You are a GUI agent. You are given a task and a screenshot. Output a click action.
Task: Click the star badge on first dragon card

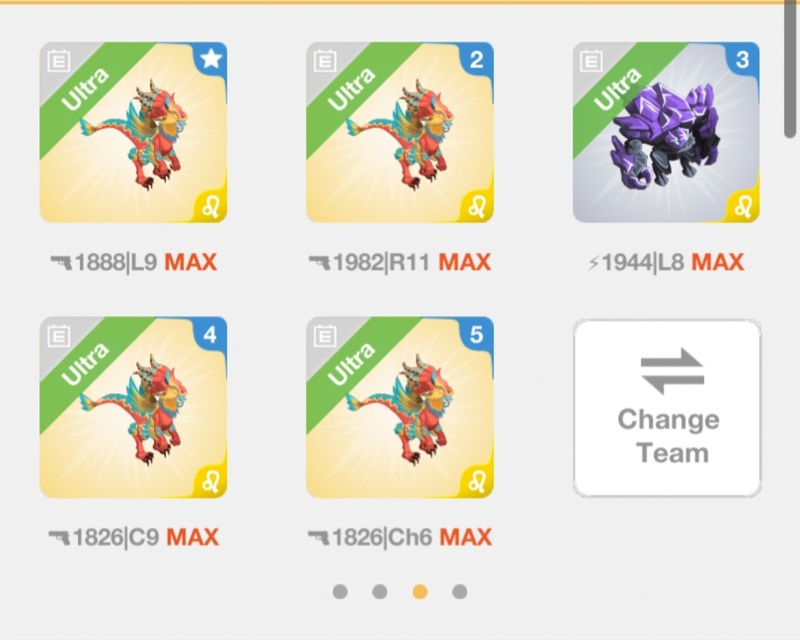click(x=211, y=59)
